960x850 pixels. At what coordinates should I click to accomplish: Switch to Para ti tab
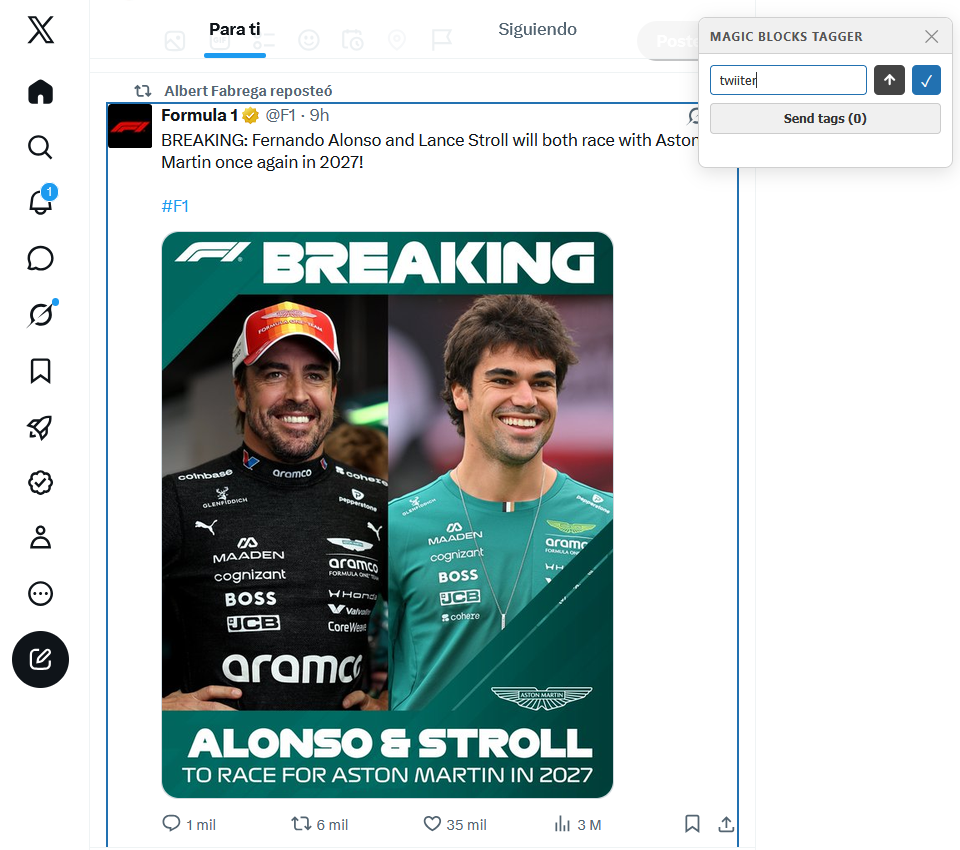[x=234, y=29]
